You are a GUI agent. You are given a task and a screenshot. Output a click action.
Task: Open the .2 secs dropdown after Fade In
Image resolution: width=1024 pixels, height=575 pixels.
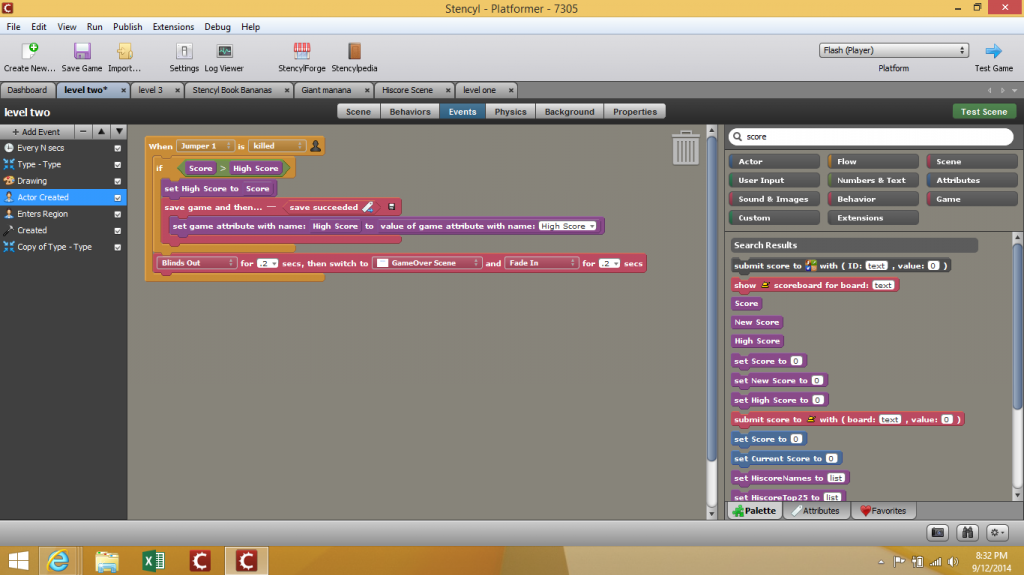[x=609, y=263]
